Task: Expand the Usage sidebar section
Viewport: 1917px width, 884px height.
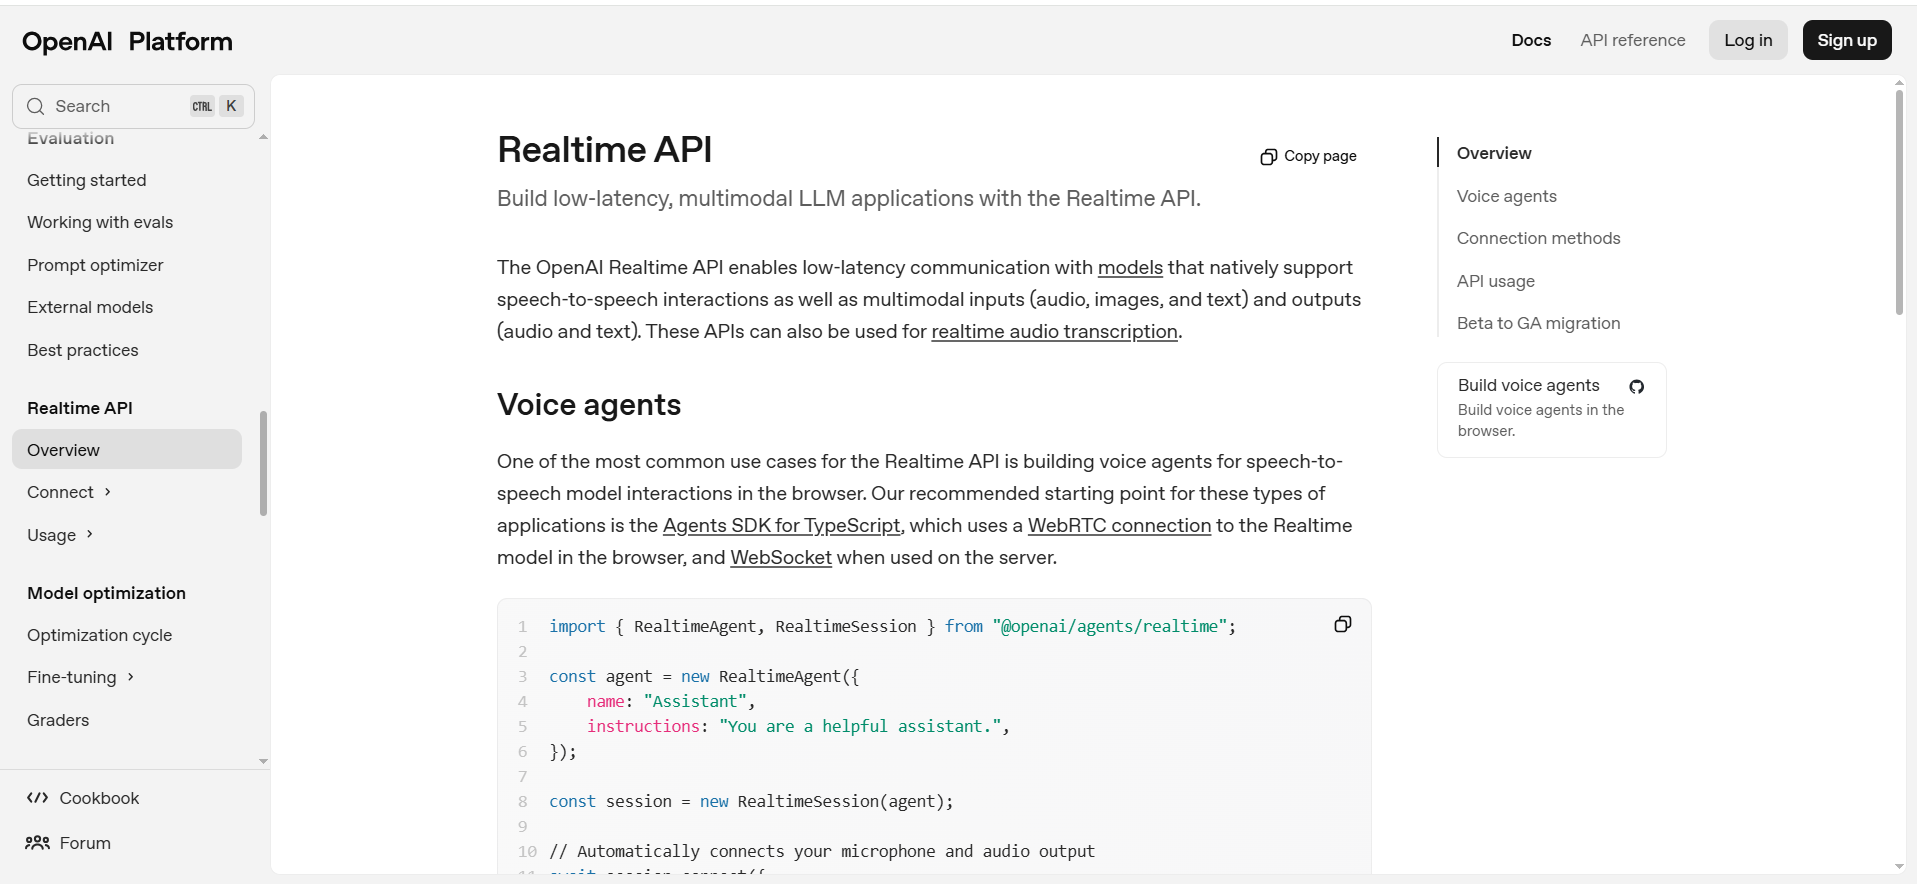Action: [89, 534]
